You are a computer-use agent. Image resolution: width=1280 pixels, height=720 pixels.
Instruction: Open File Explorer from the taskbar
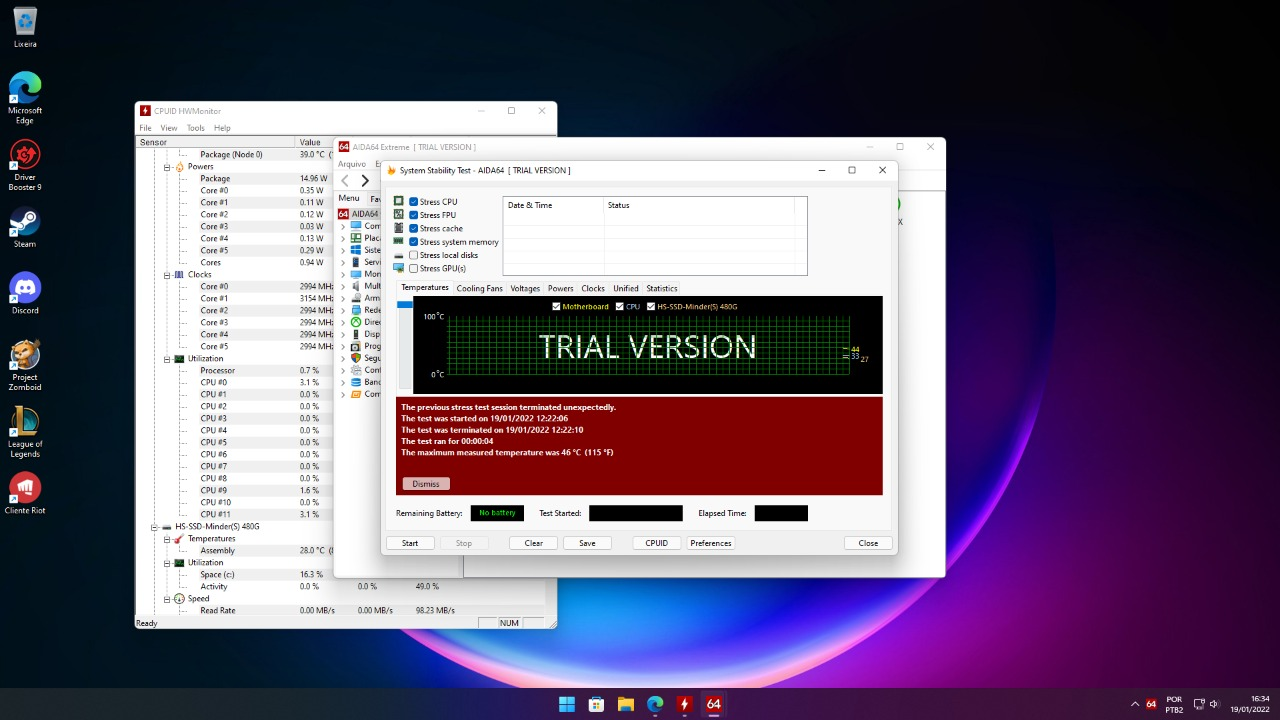click(626, 704)
